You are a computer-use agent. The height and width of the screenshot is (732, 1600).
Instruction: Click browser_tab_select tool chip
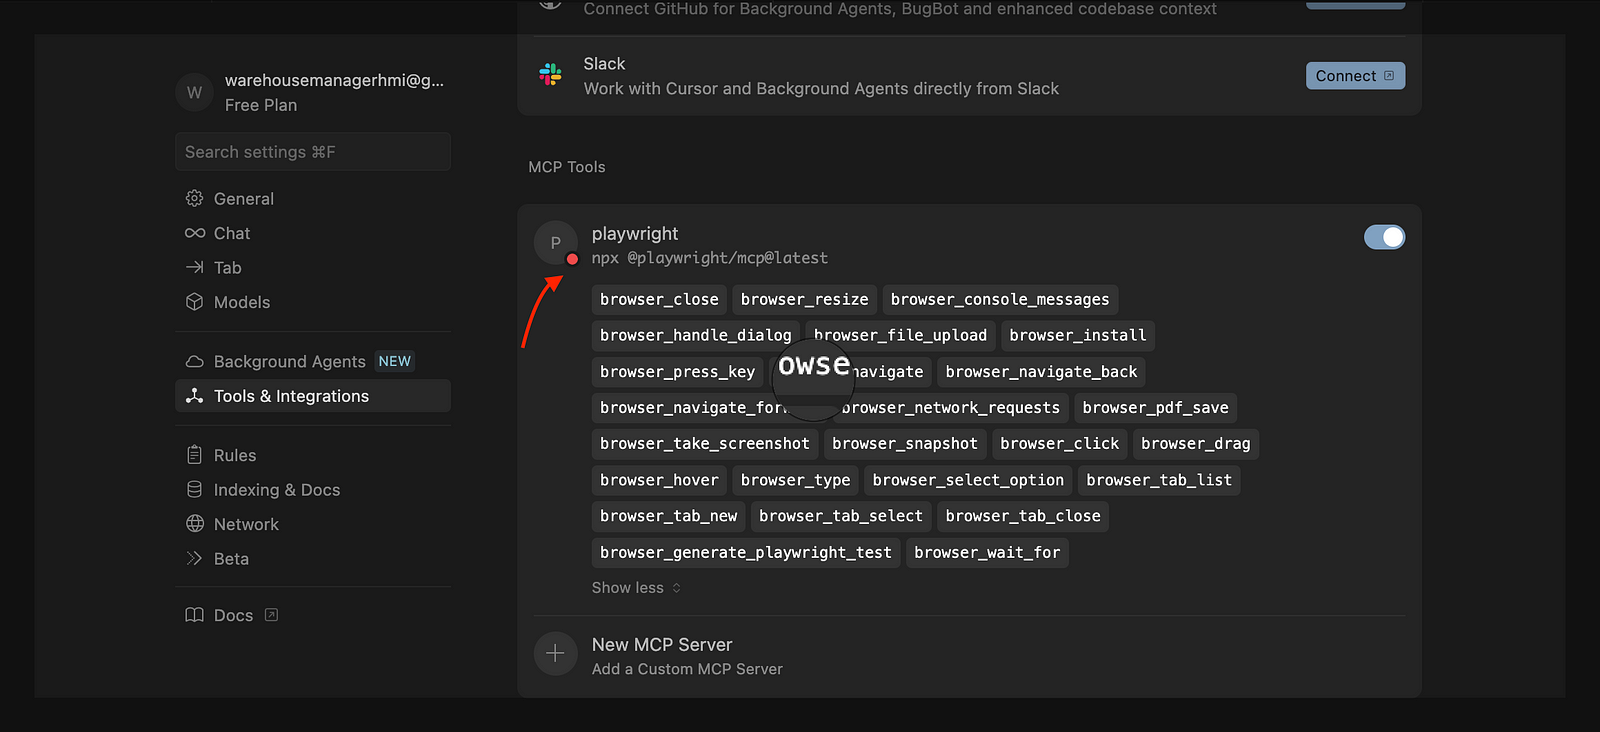pyautogui.click(x=840, y=516)
